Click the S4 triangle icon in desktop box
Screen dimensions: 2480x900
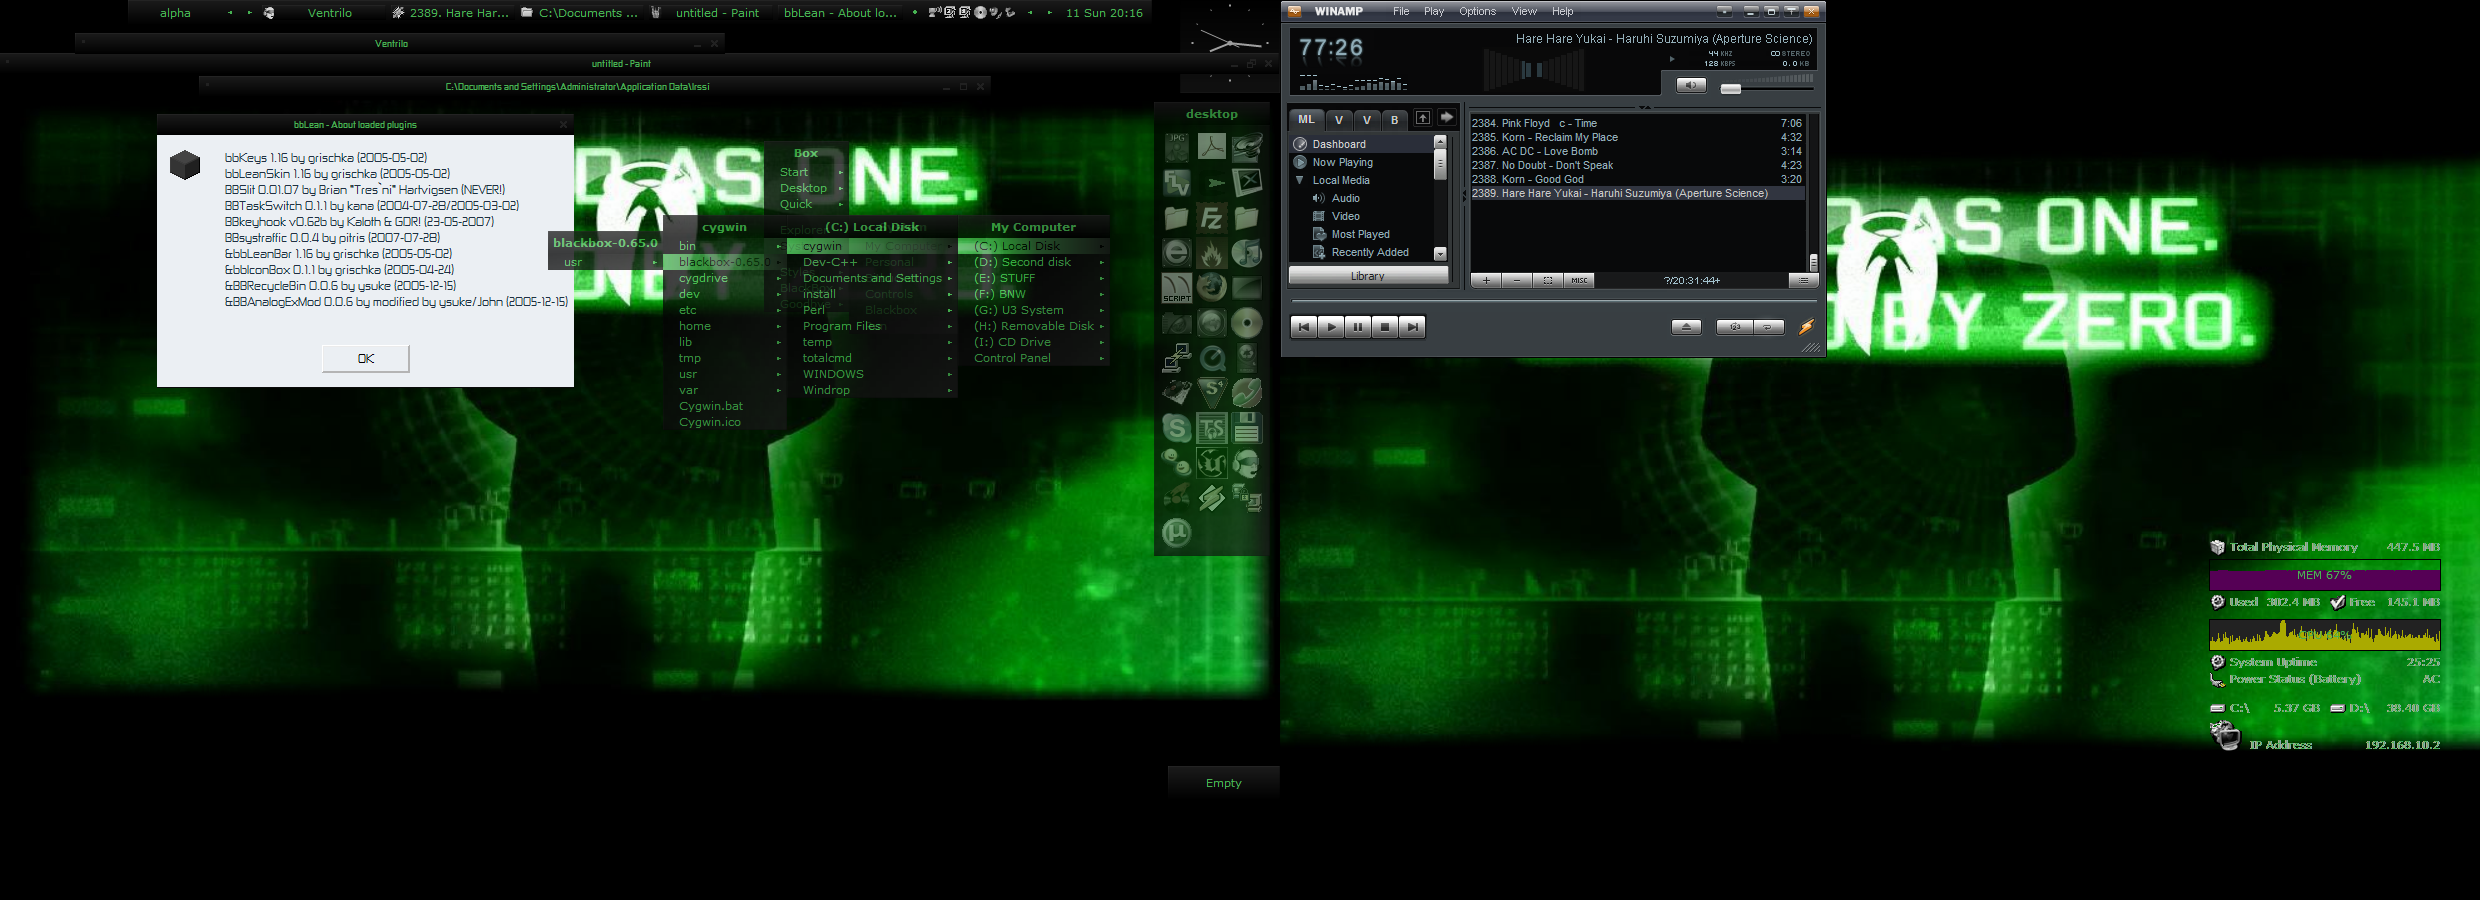[1211, 393]
